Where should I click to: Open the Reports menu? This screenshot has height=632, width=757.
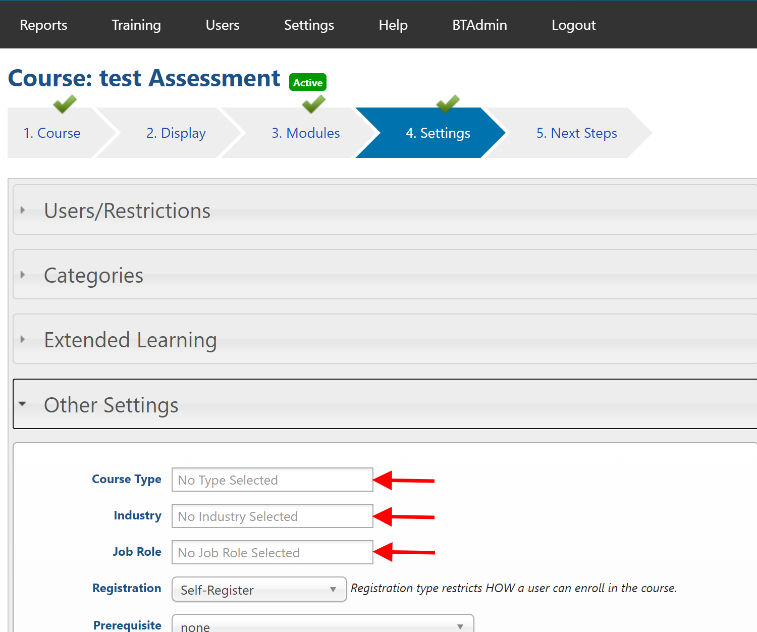coord(43,25)
